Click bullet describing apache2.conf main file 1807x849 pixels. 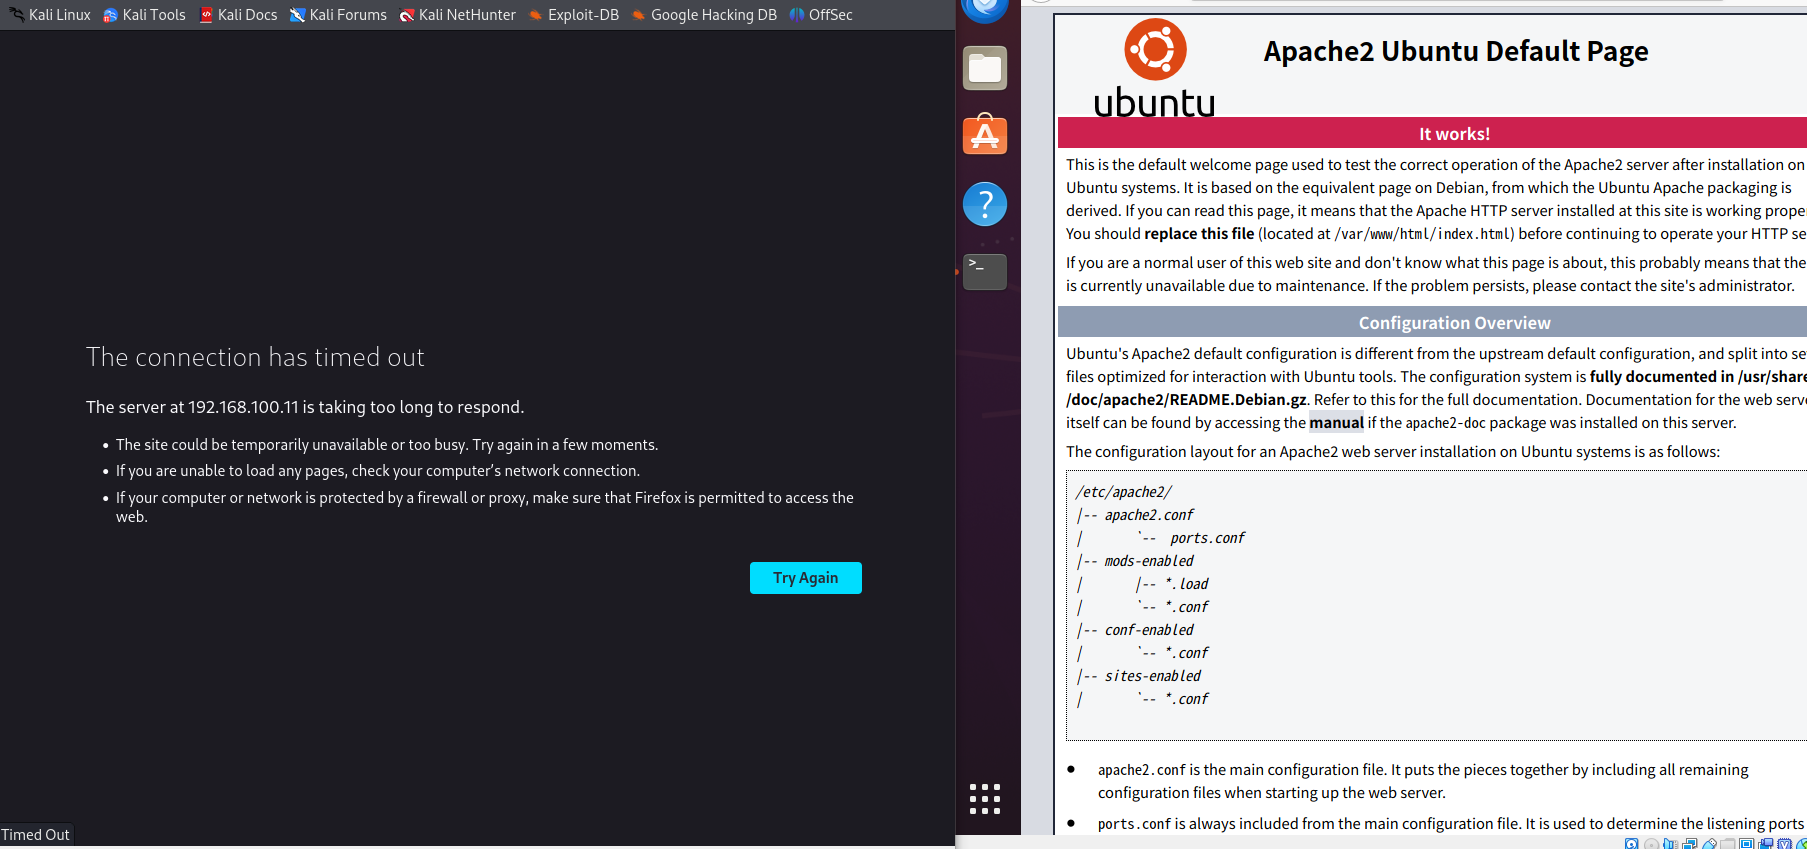tap(1423, 781)
